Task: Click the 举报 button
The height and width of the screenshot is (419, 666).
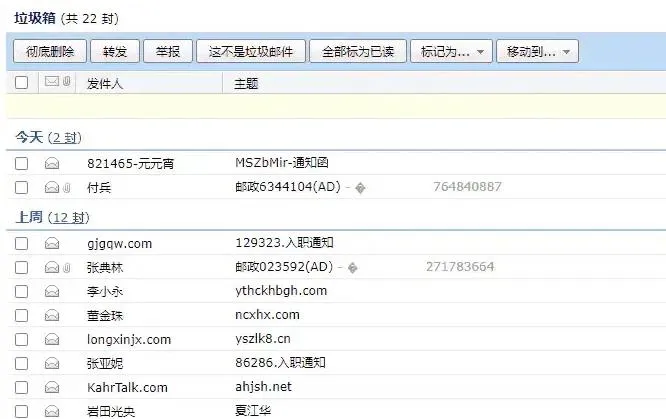Action: 168,51
